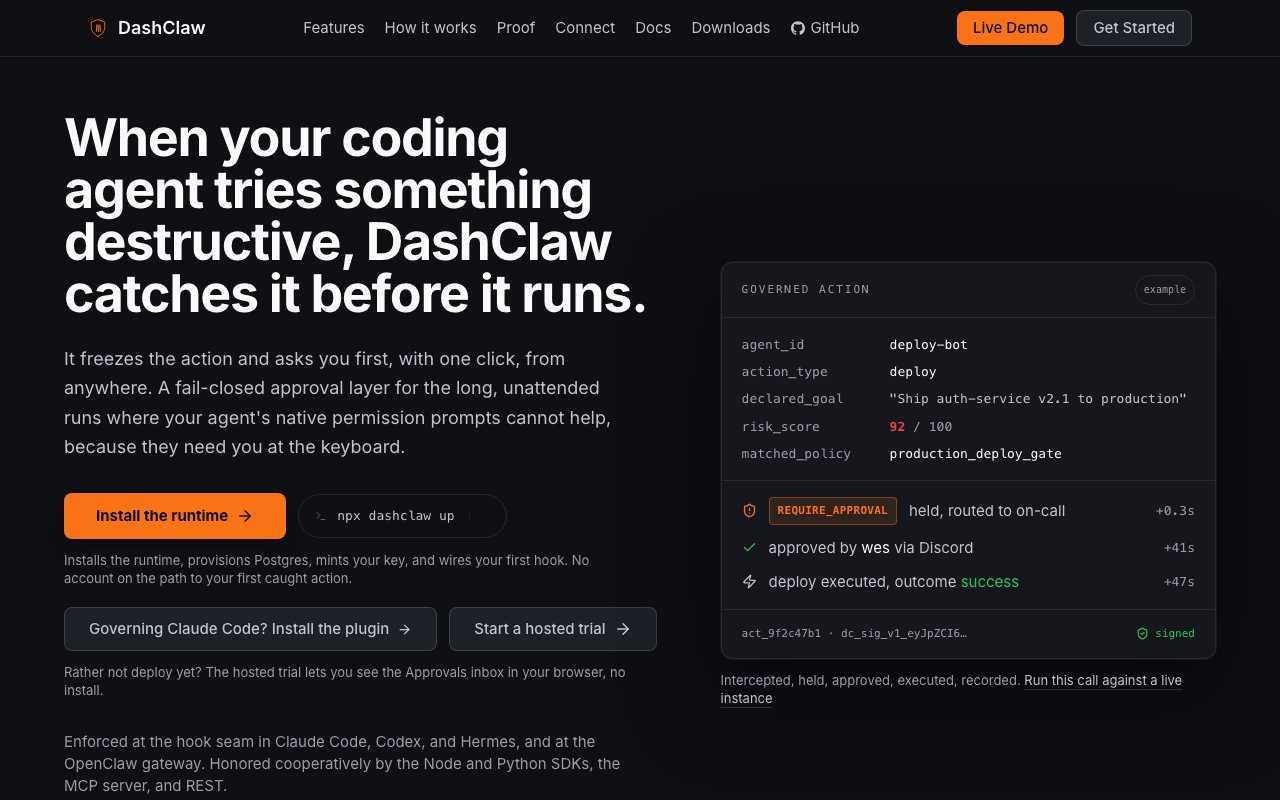Click the 92 / 100 risk score value

point(921,427)
